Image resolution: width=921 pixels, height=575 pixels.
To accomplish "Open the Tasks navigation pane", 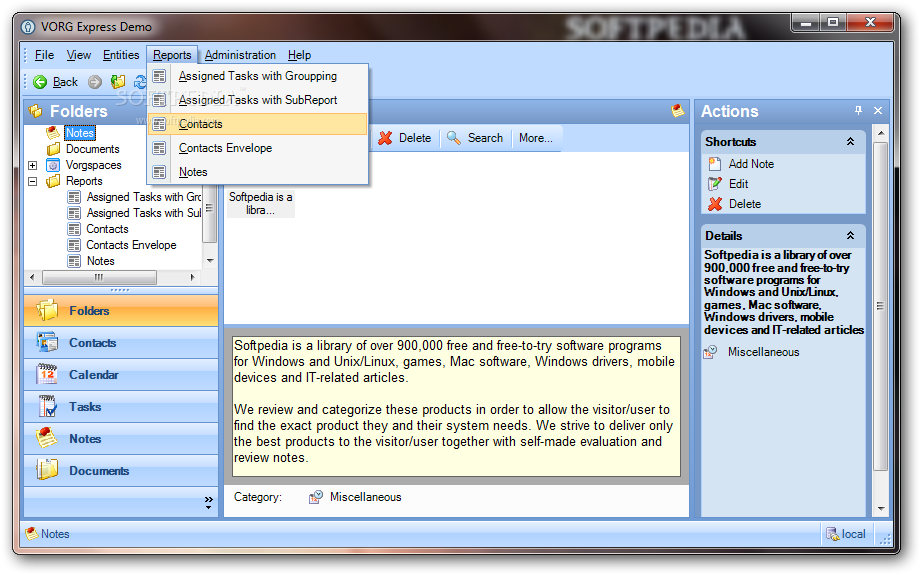I will 121,407.
